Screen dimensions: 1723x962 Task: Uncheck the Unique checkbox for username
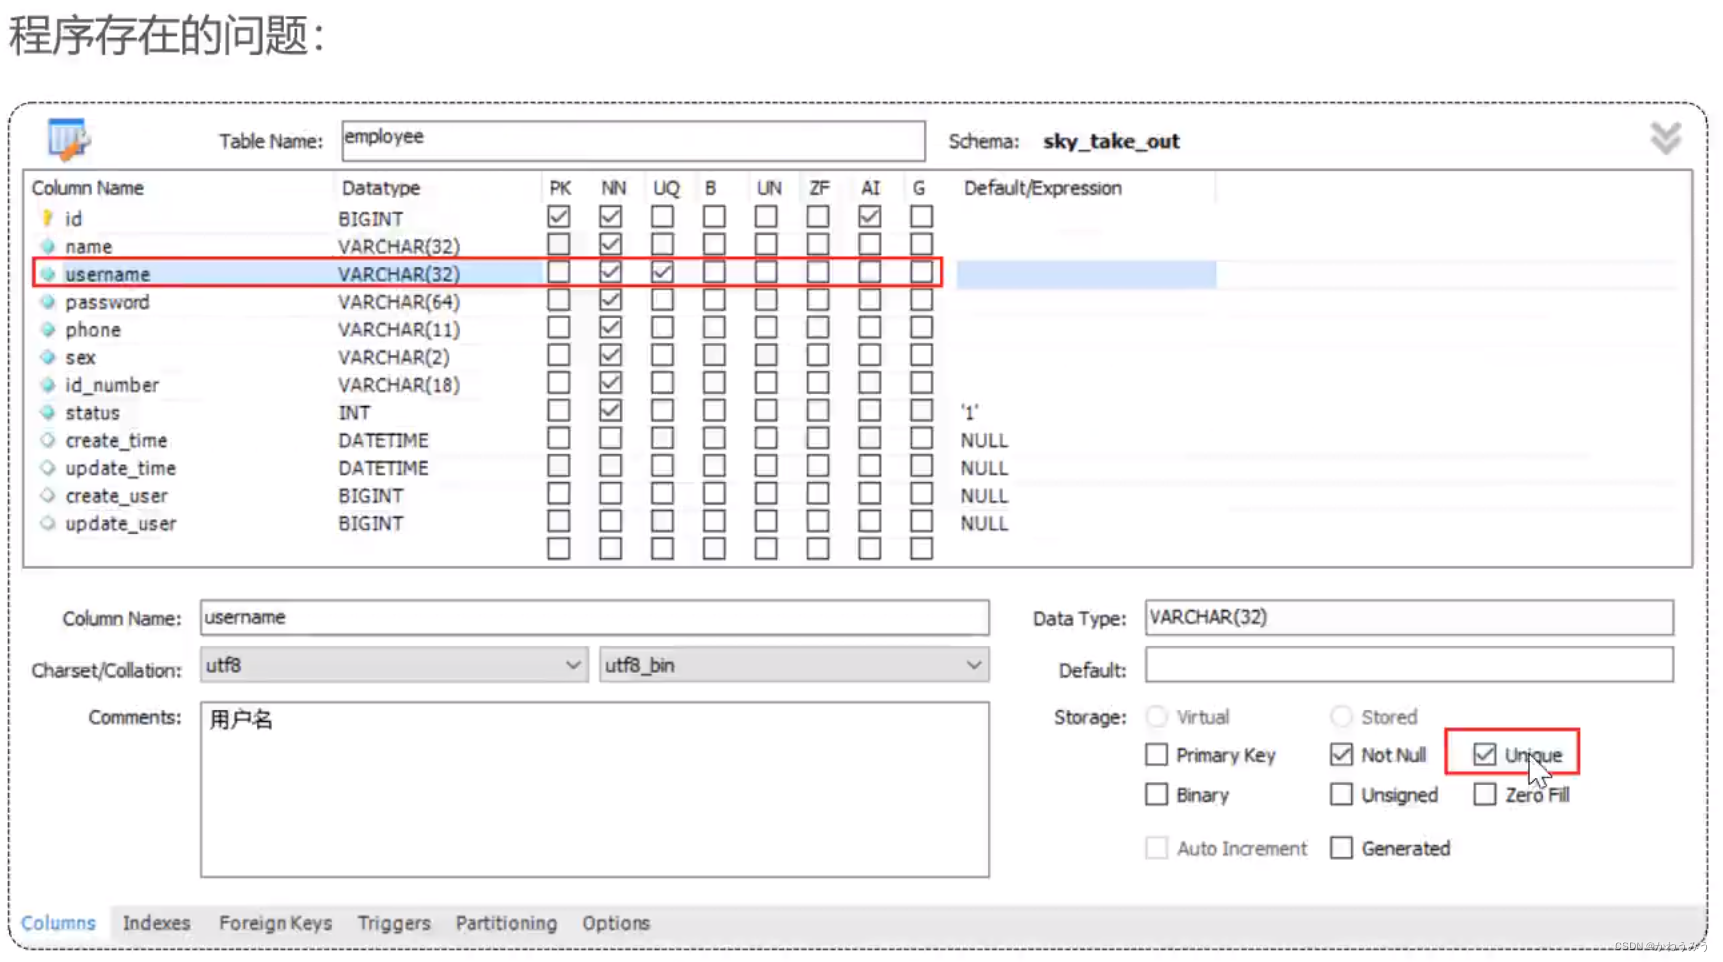pos(1484,754)
